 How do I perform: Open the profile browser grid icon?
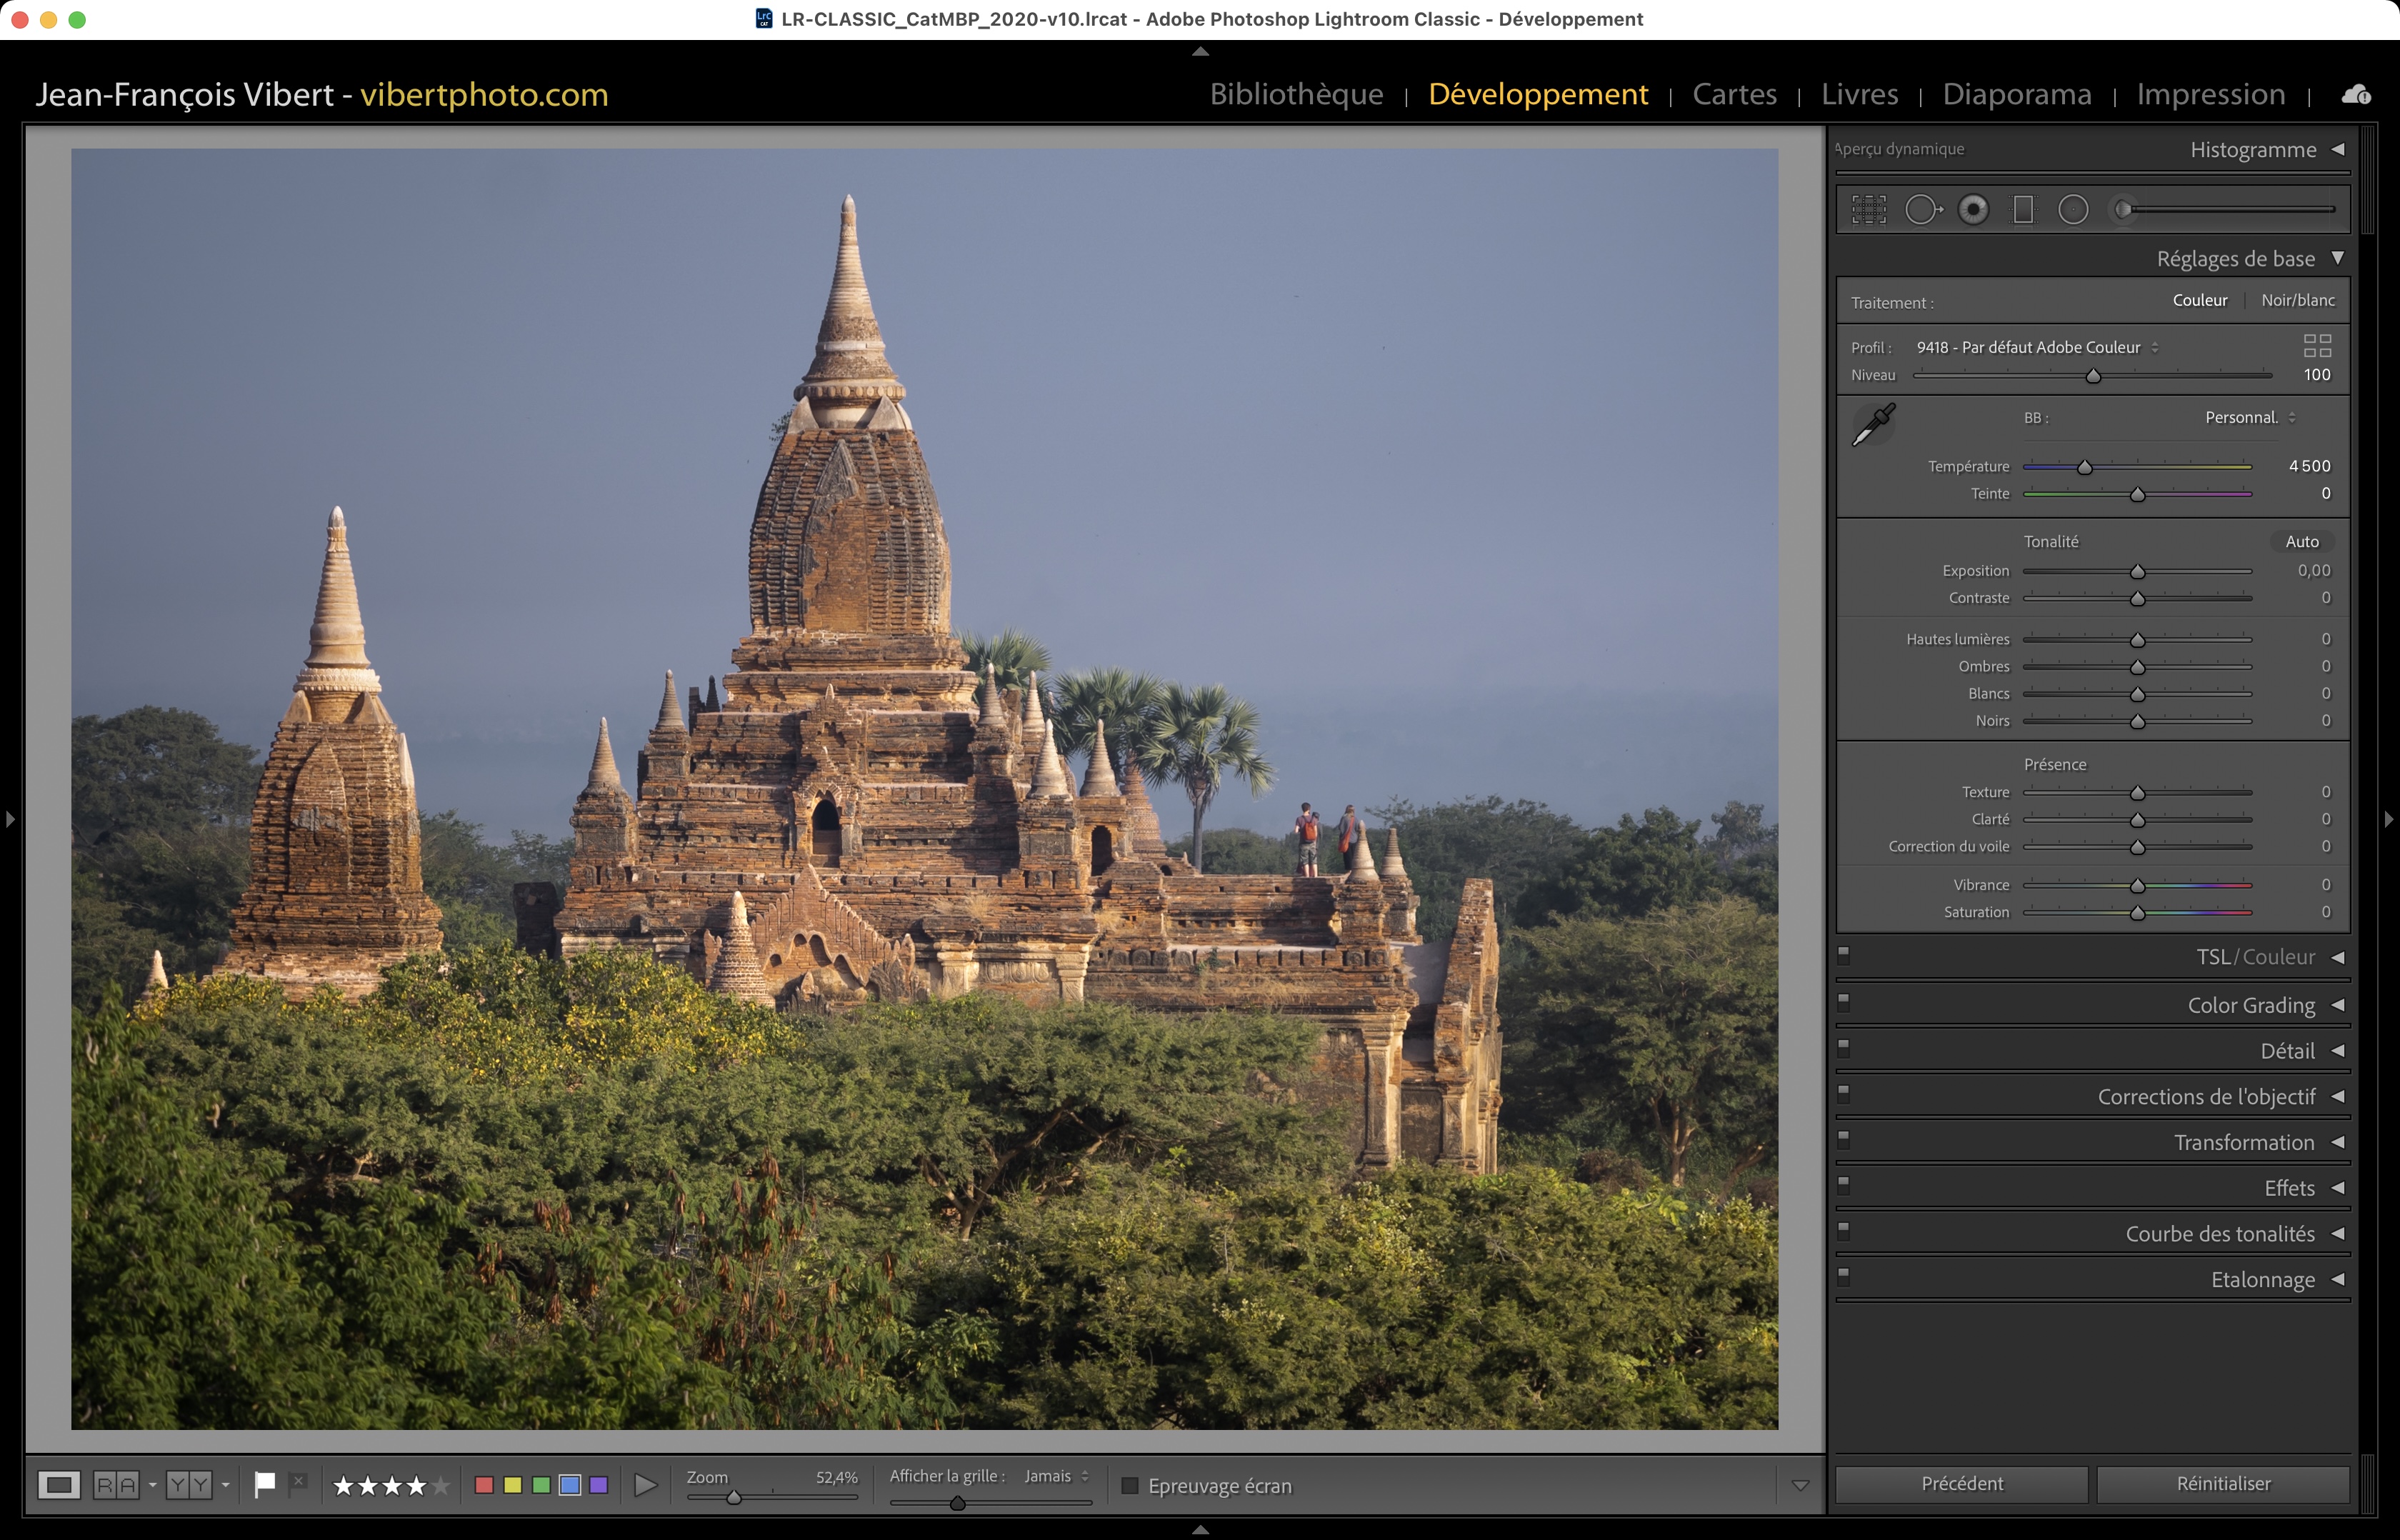tap(2317, 346)
